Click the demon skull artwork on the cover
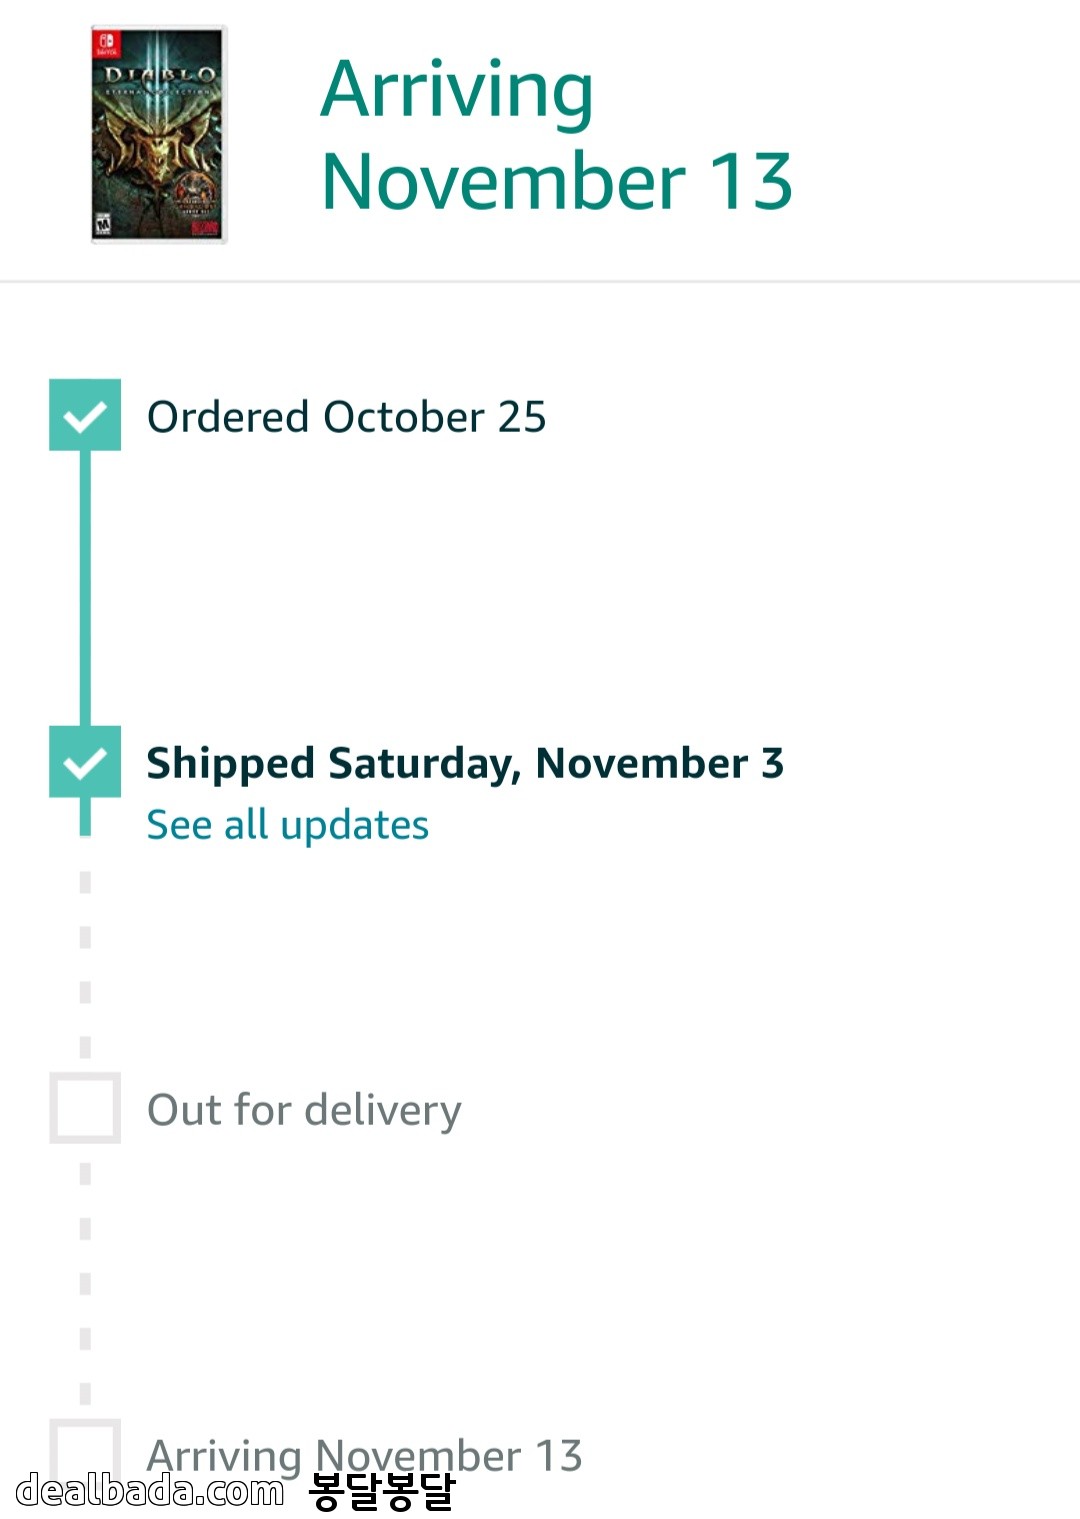1080x1519 pixels. pos(155,150)
